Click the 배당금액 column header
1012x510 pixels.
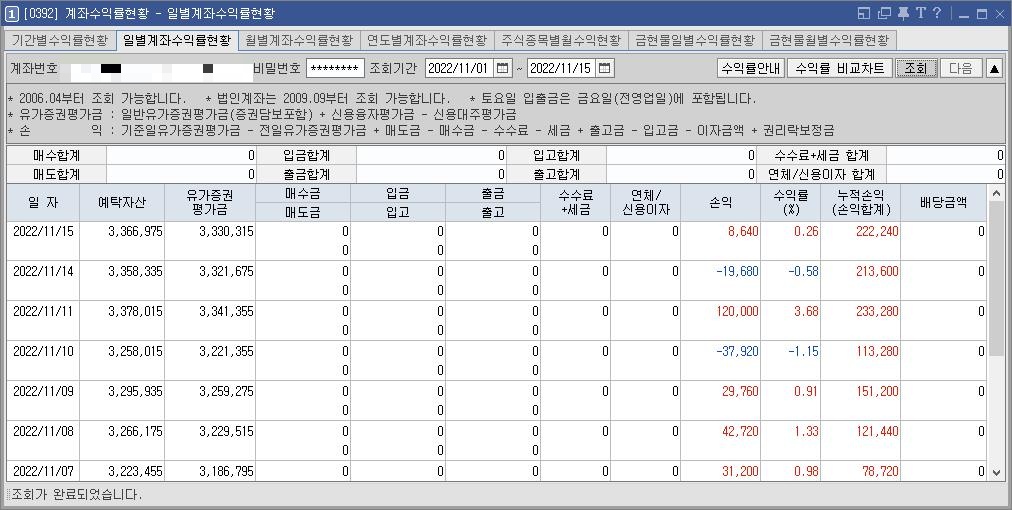[944, 202]
